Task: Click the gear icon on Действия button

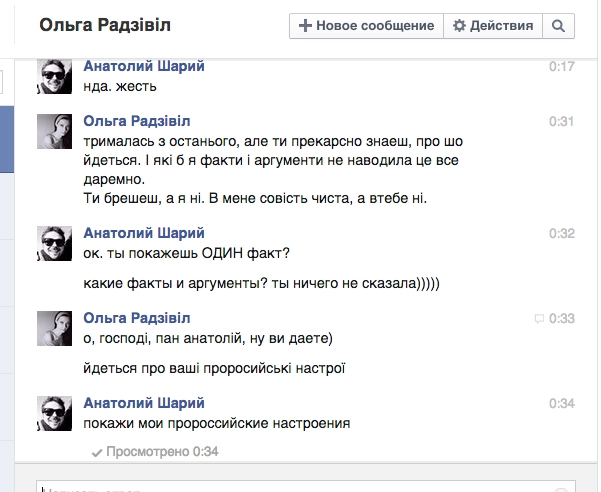Action: (460, 26)
